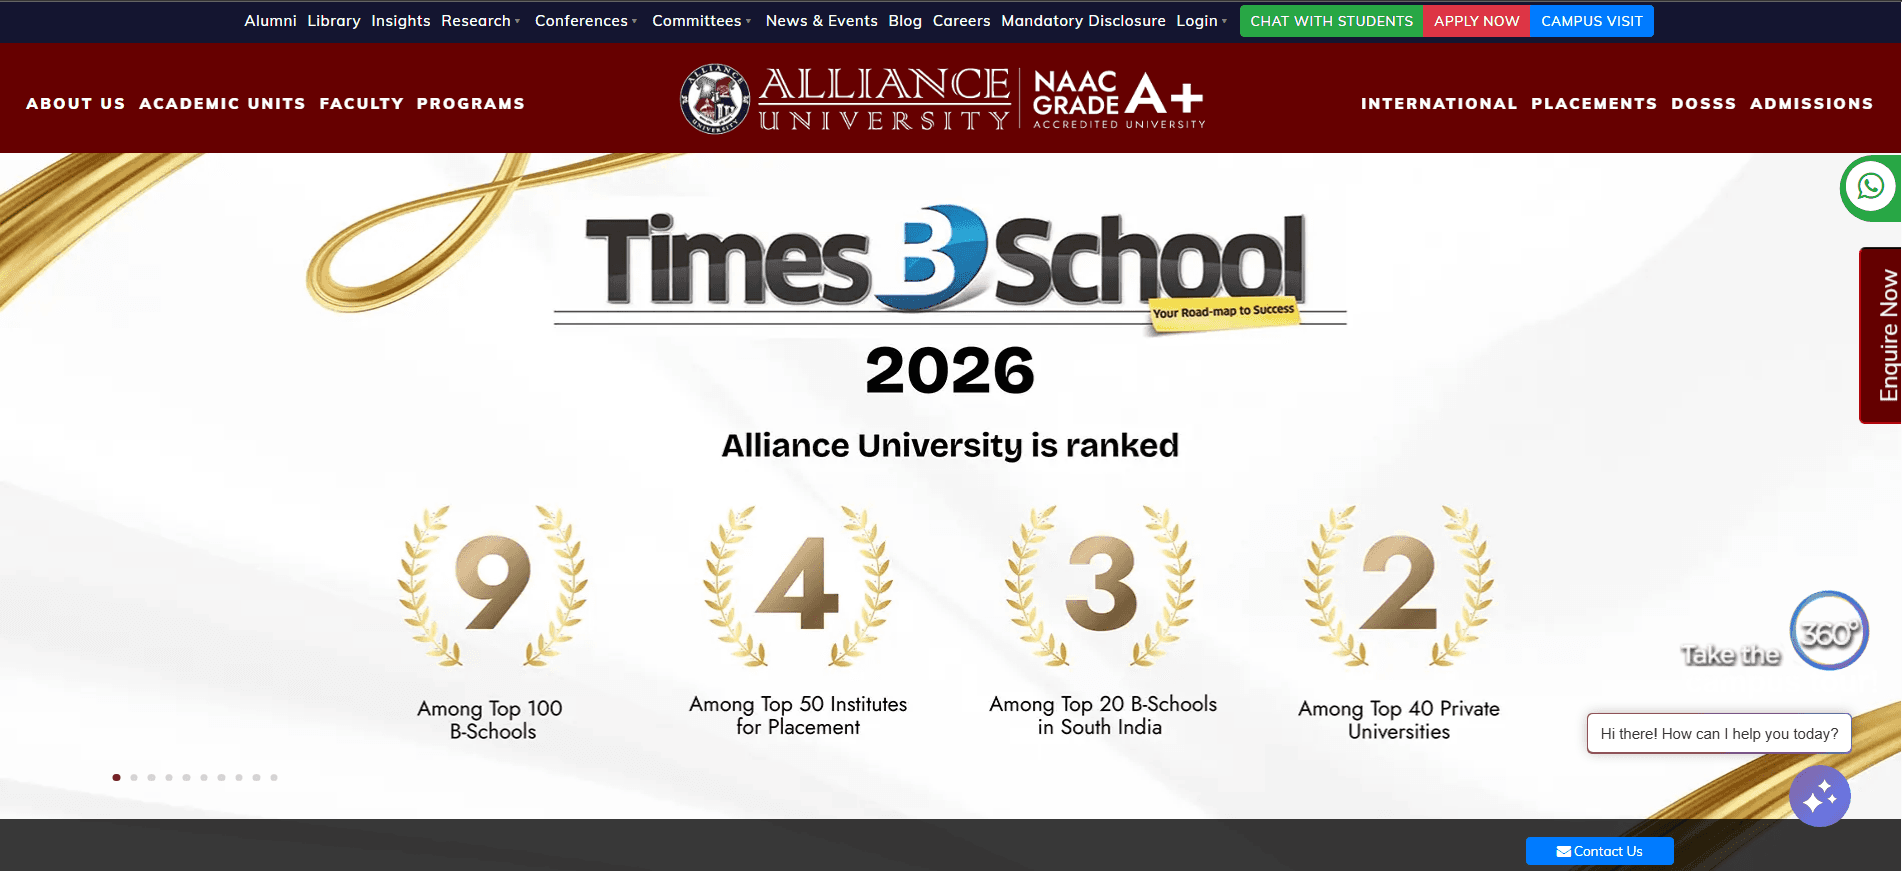Open the Placements menu
This screenshot has width=1902, height=871.
point(1594,103)
